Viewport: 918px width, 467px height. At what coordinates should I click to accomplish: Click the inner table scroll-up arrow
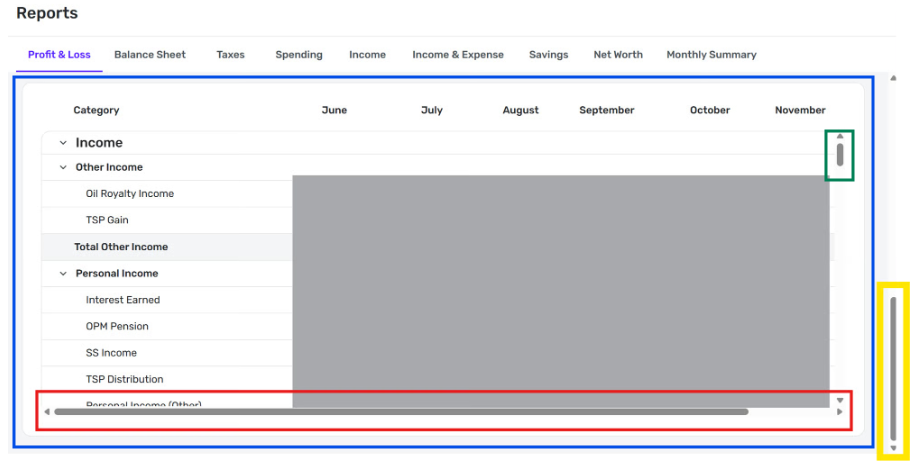tap(840, 136)
